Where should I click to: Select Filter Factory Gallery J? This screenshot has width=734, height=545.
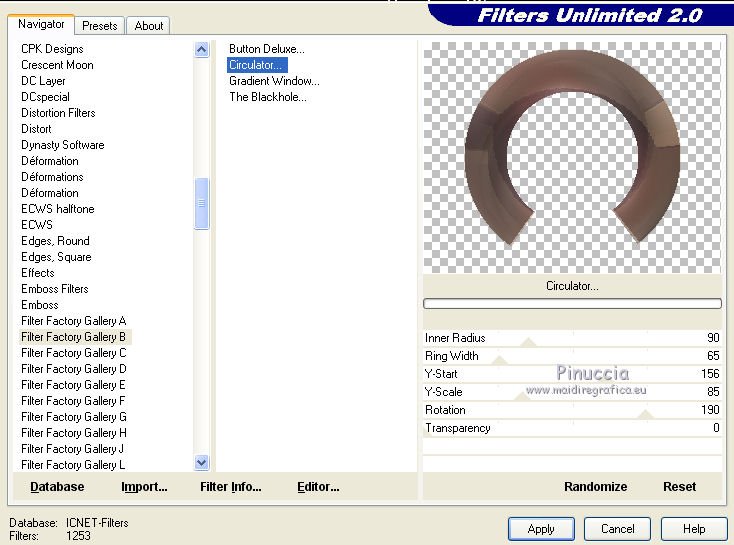tap(73, 449)
